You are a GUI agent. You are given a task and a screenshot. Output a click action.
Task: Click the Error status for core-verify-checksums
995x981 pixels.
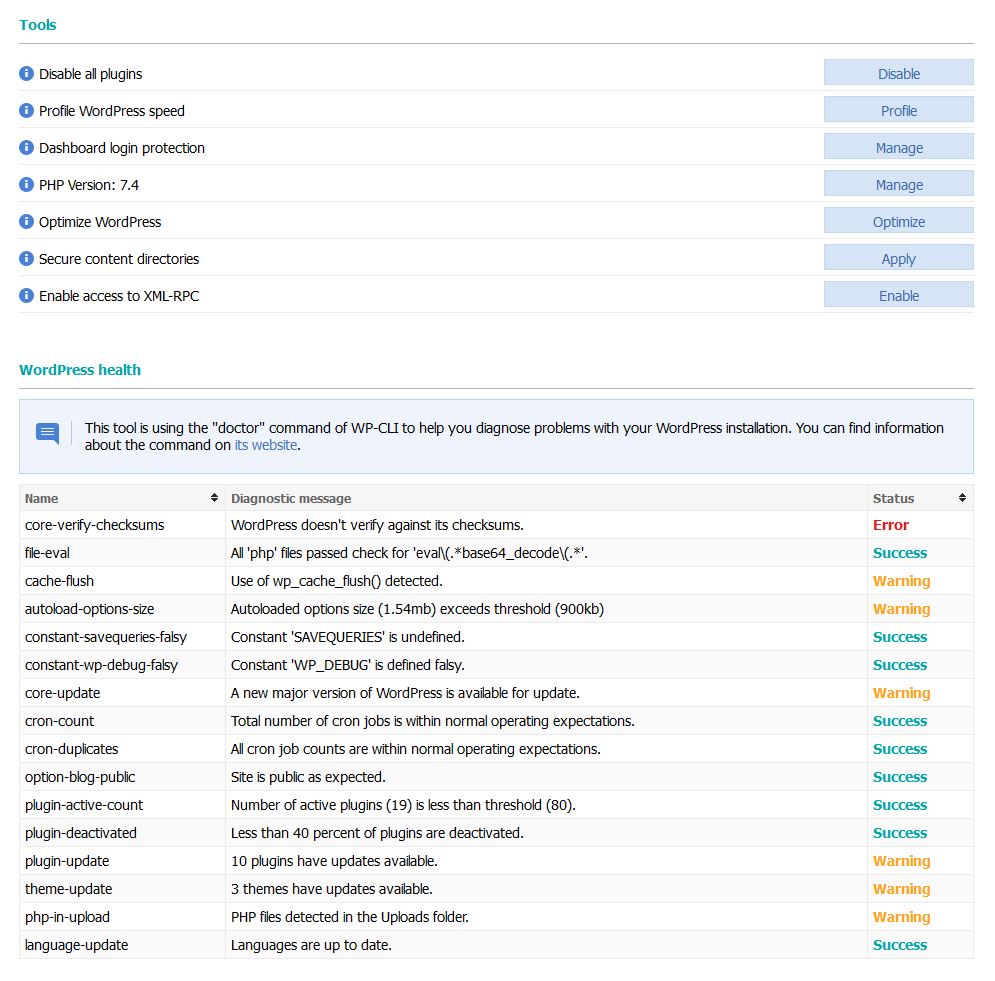pos(890,524)
